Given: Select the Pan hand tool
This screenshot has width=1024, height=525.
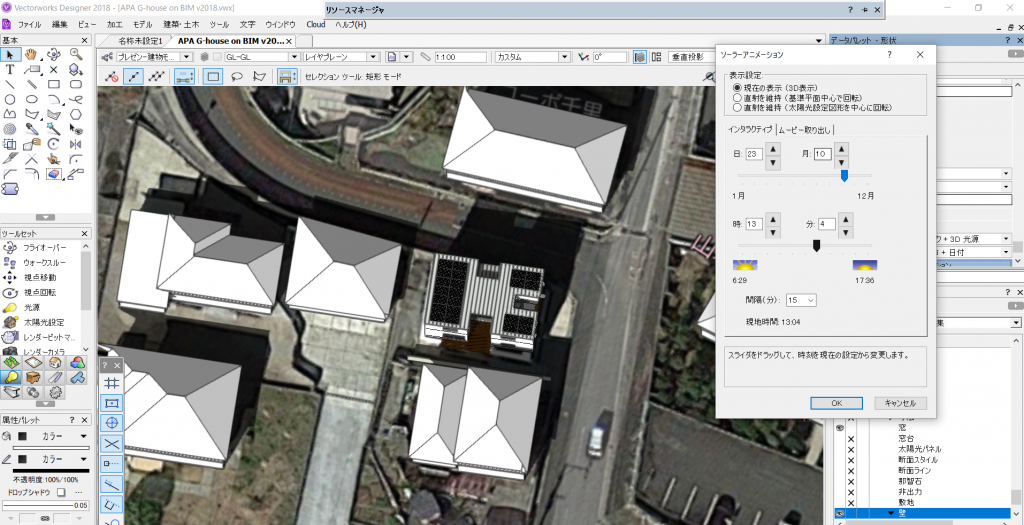Looking at the screenshot, I should tap(31, 54).
